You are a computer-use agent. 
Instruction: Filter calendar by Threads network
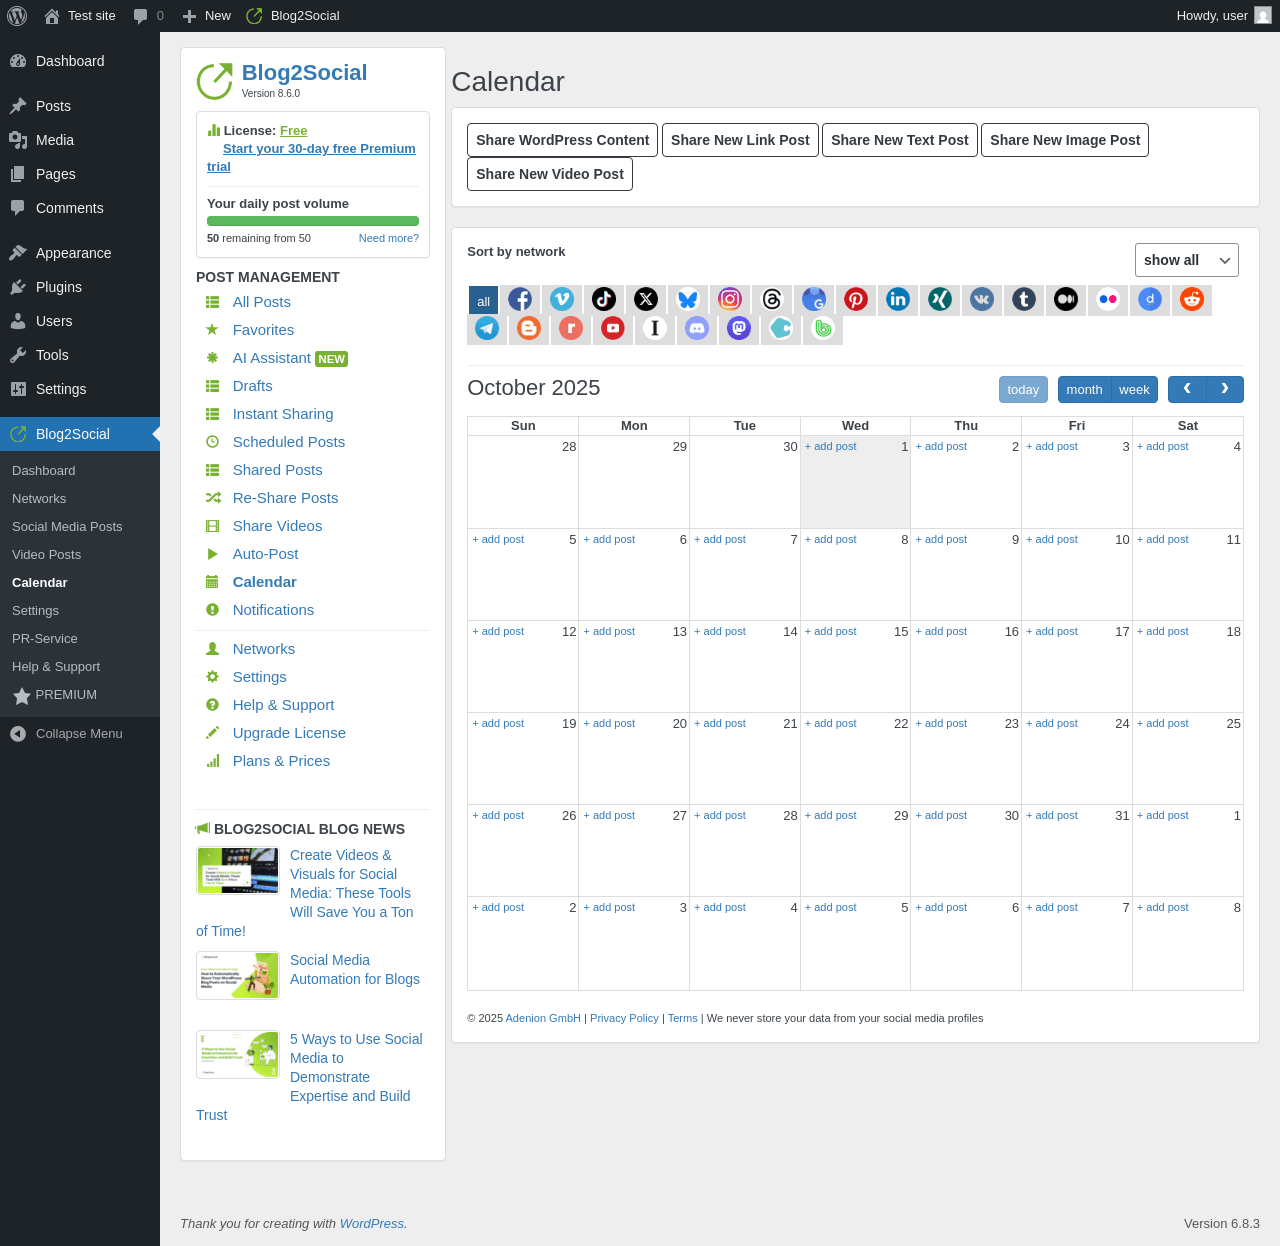click(x=772, y=299)
